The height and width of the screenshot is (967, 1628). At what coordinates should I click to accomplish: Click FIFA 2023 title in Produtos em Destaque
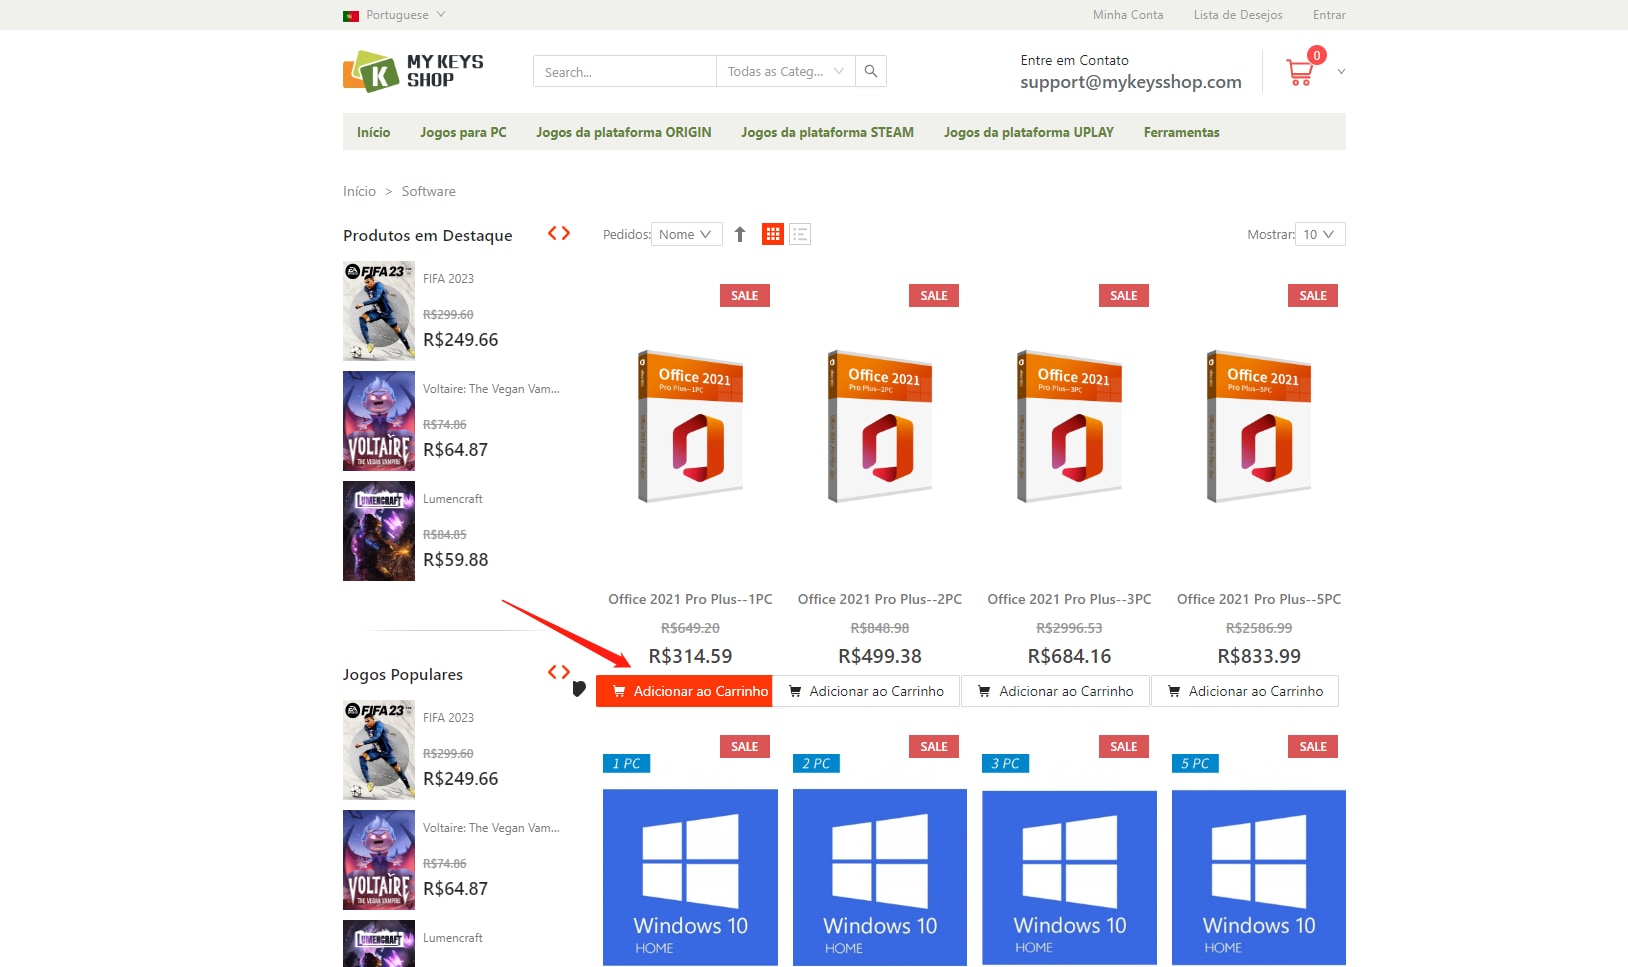(x=449, y=279)
